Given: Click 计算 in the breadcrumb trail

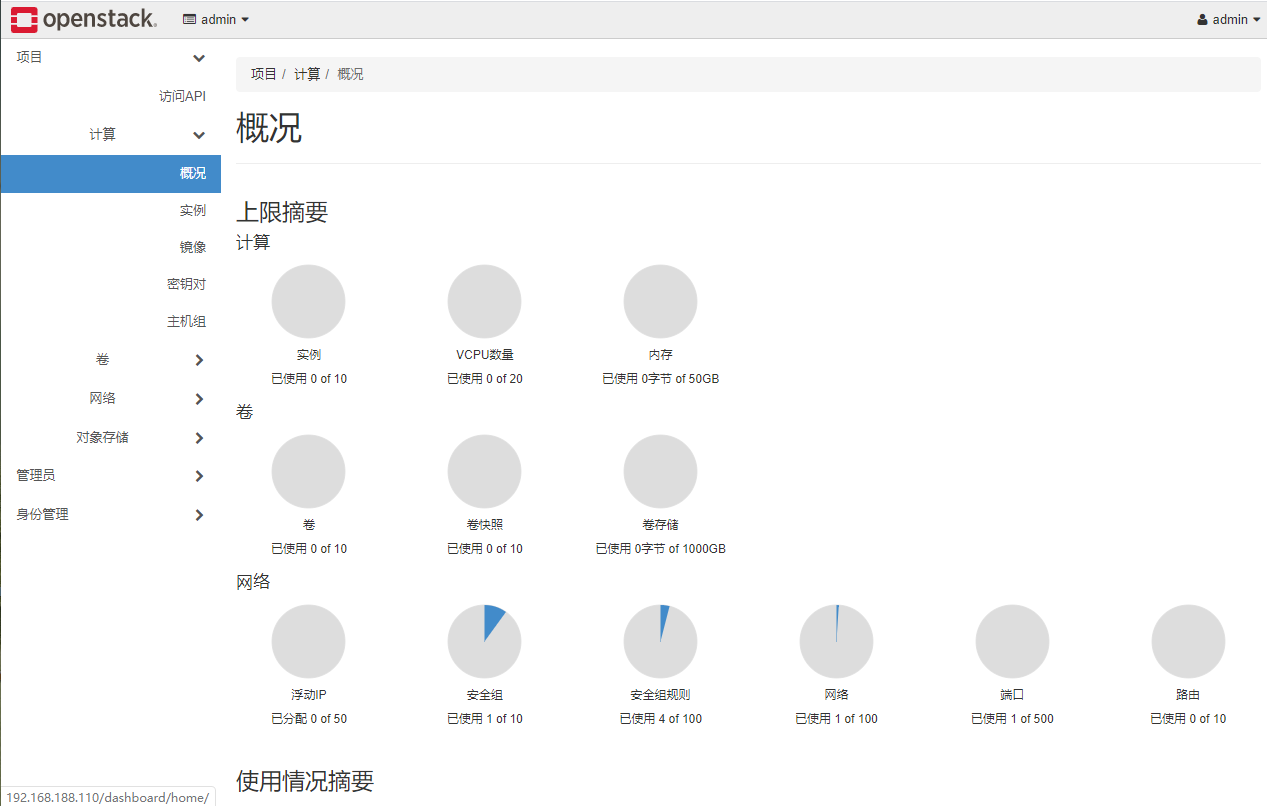Looking at the screenshot, I should pos(306,73).
